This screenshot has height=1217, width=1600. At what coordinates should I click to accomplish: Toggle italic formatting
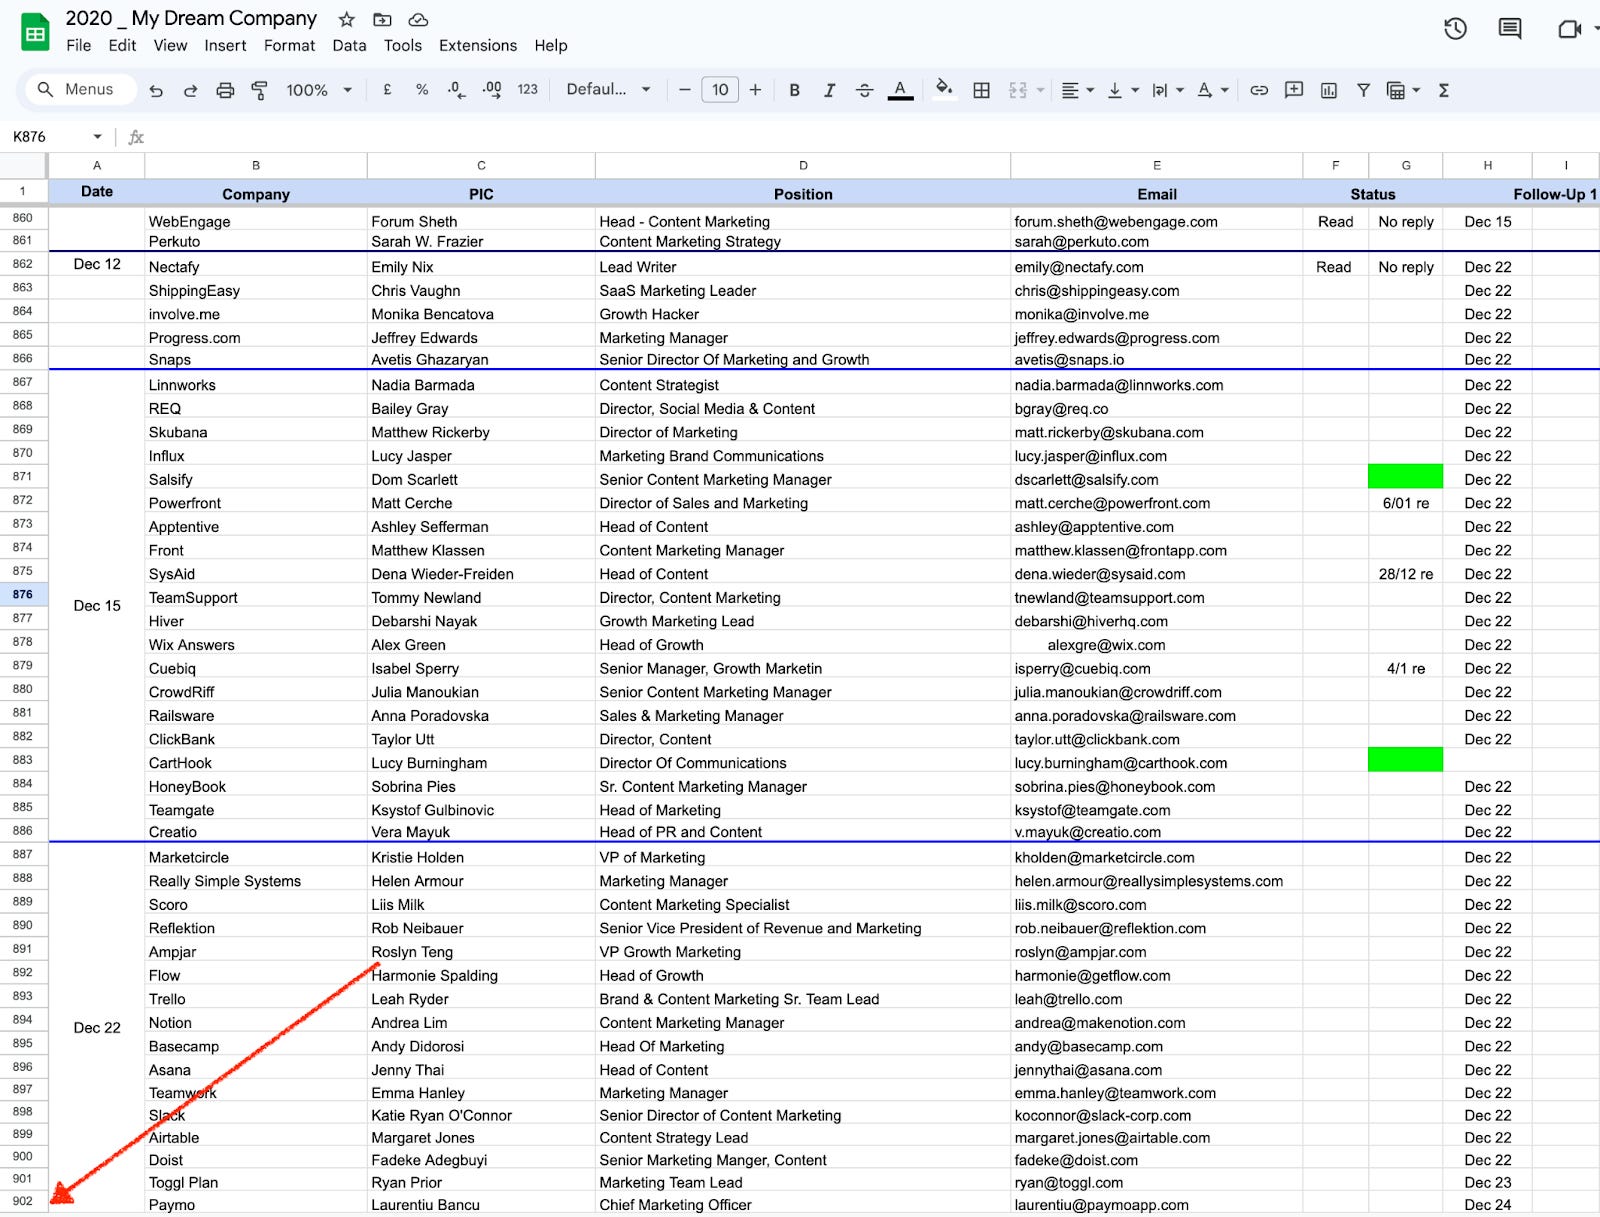[829, 90]
